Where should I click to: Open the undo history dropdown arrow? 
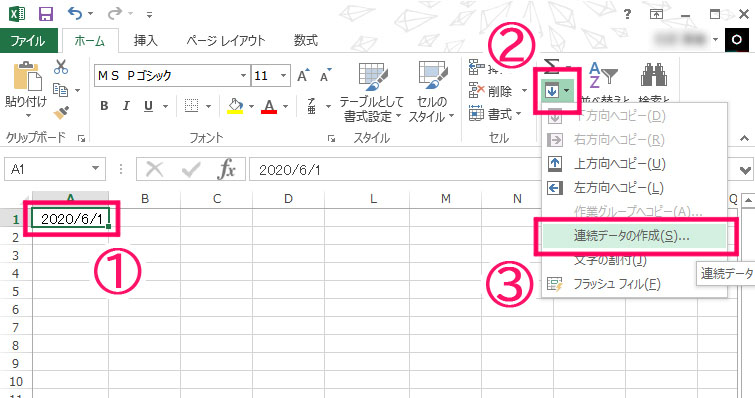(x=91, y=14)
